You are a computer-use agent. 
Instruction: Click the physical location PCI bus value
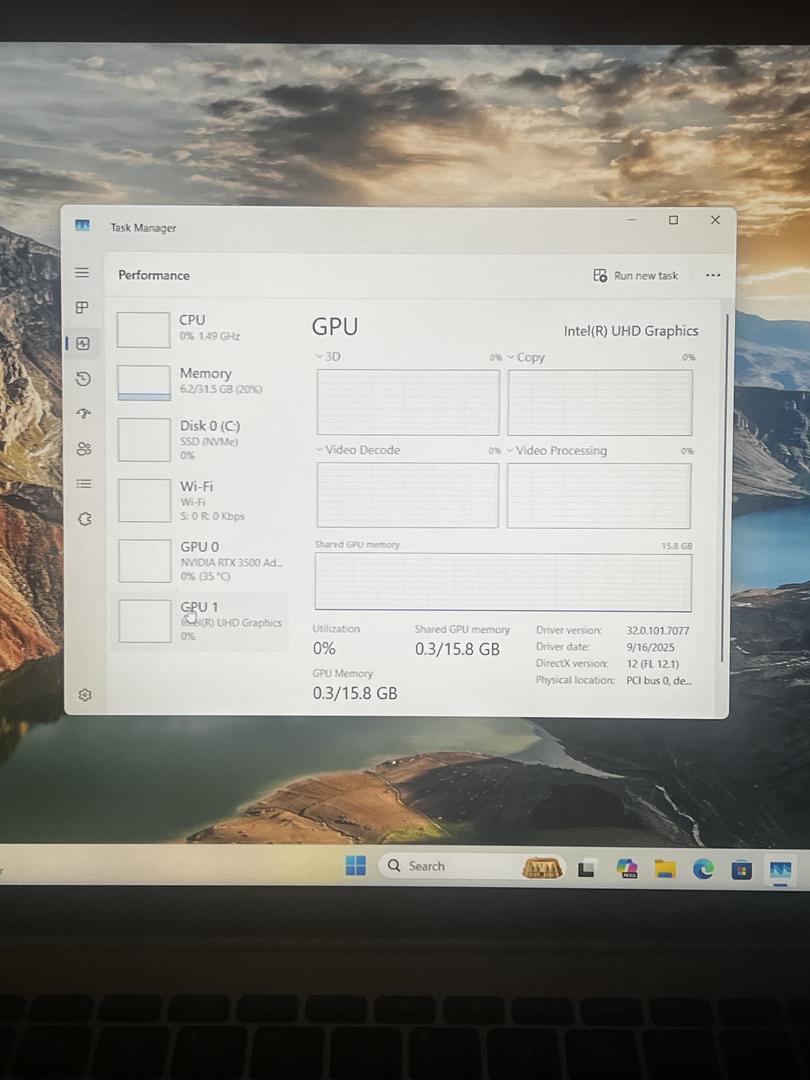click(658, 681)
